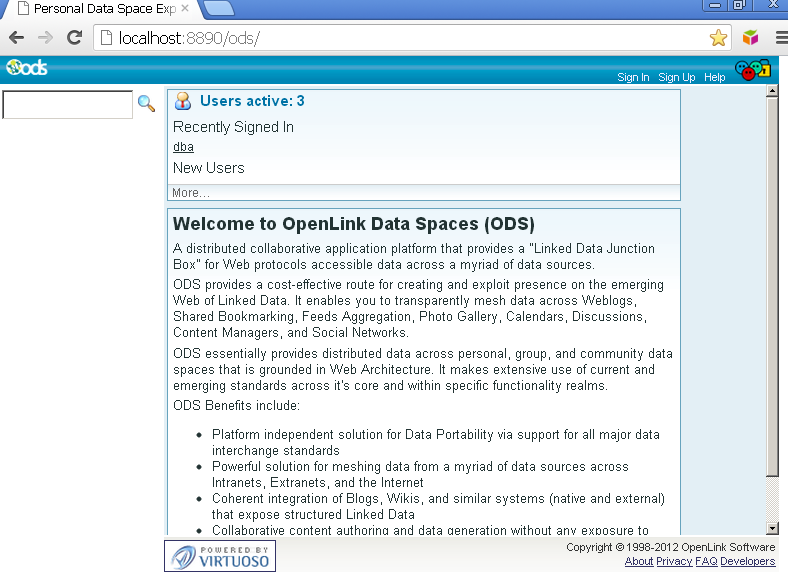Open the About footer link
This screenshot has height=578, width=788.
pos(639,561)
